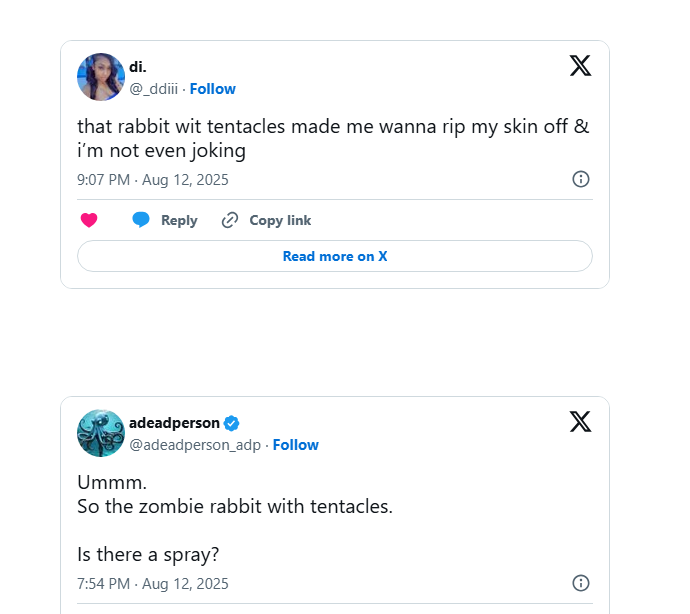
Task: Follow the @adeadperson_adp account
Action: tap(295, 445)
